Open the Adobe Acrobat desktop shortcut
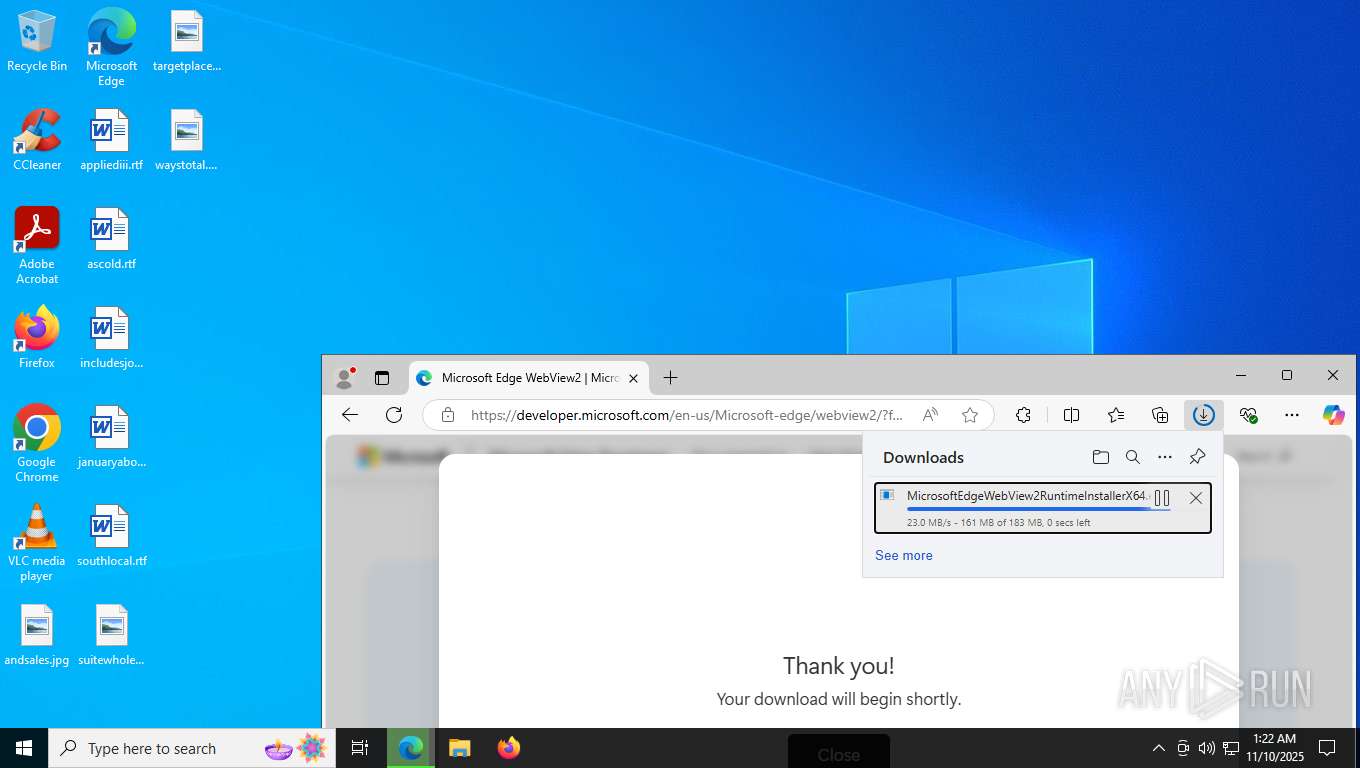1360x768 pixels. (x=37, y=246)
